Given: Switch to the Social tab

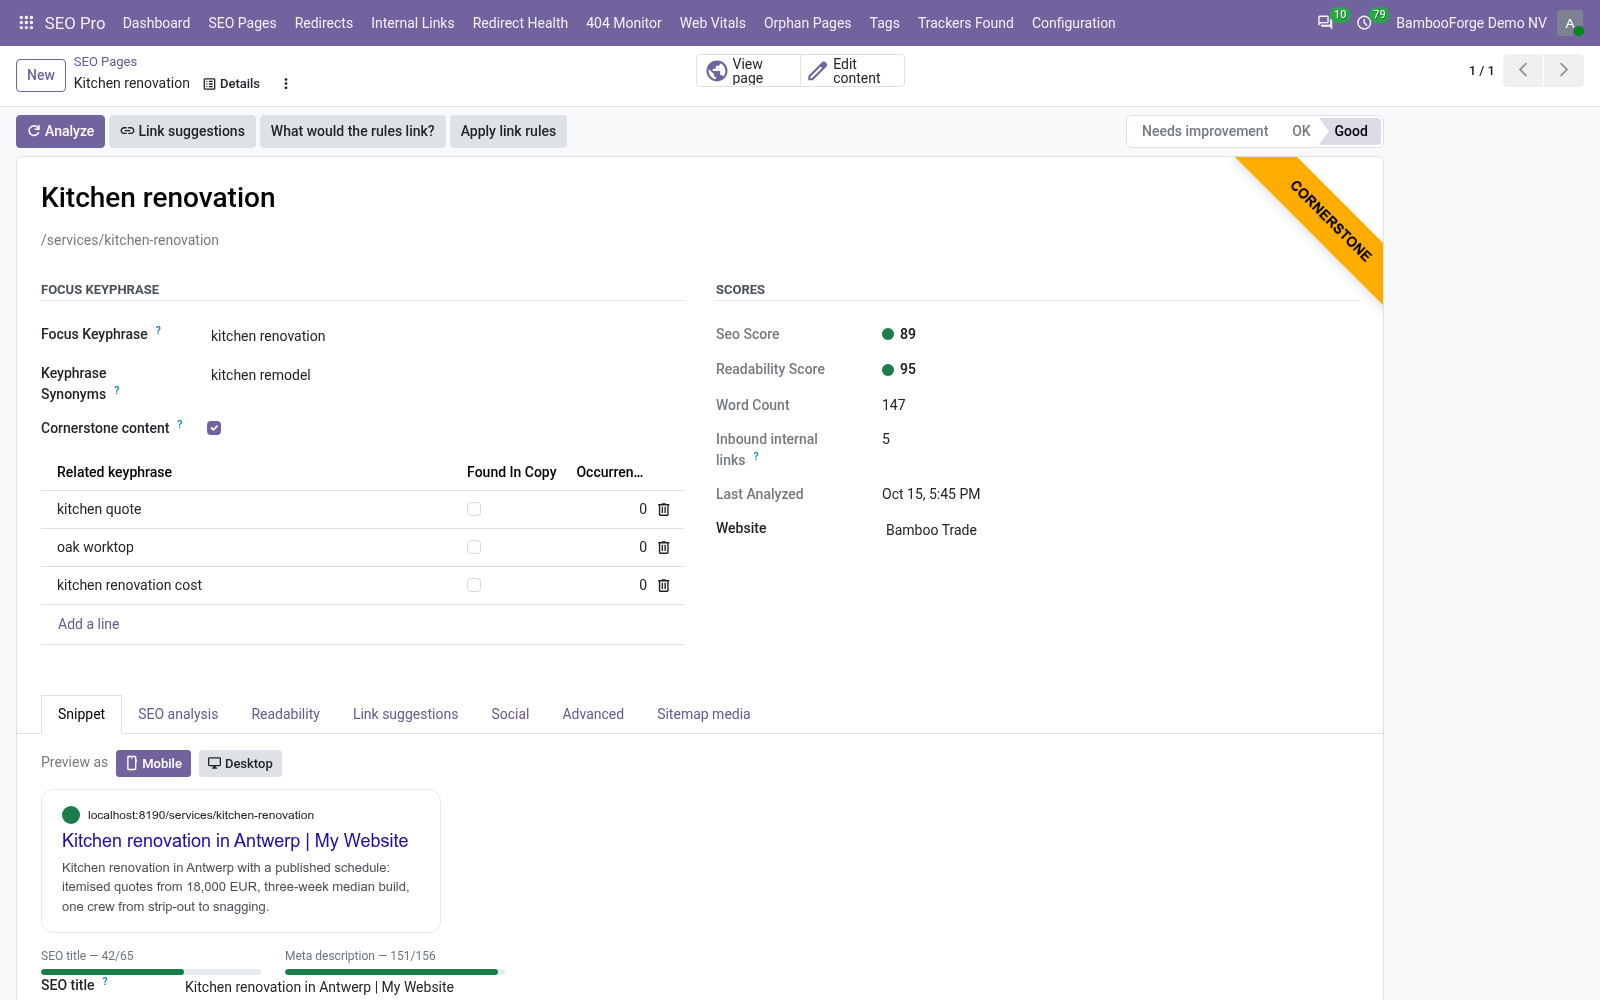Looking at the screenshot, I should (x=510, y=714).
